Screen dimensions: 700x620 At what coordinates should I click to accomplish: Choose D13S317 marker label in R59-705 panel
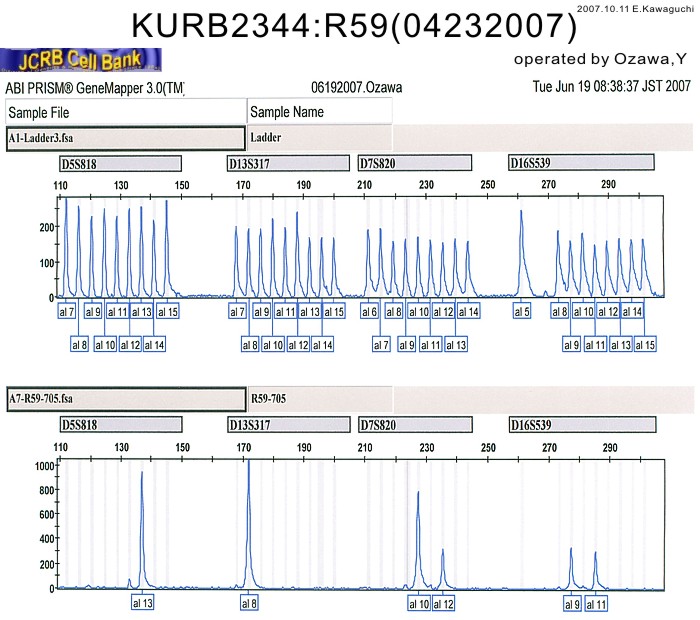(285, 426)
